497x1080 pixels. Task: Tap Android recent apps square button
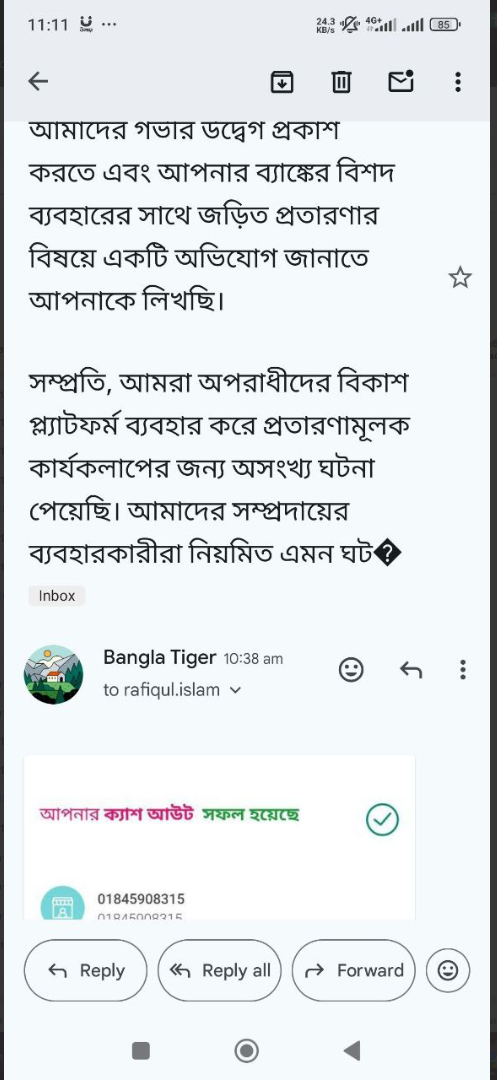pos(140,1050)
